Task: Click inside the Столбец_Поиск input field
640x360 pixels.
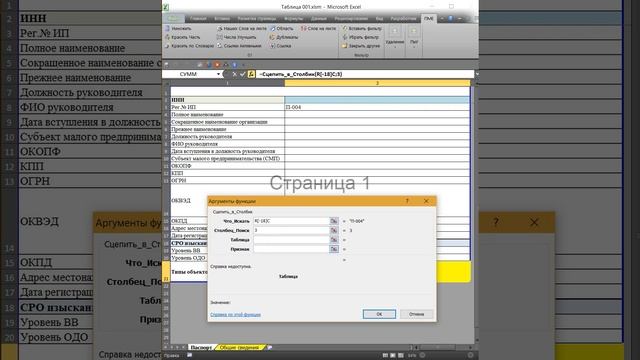Action: 291,230
